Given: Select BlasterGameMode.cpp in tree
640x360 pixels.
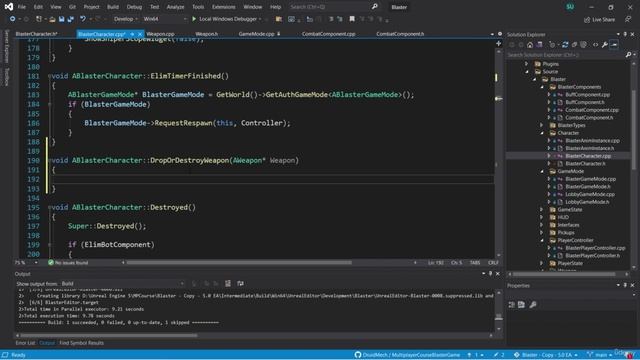Looking at the screenshot, I should tap(591, 179).
